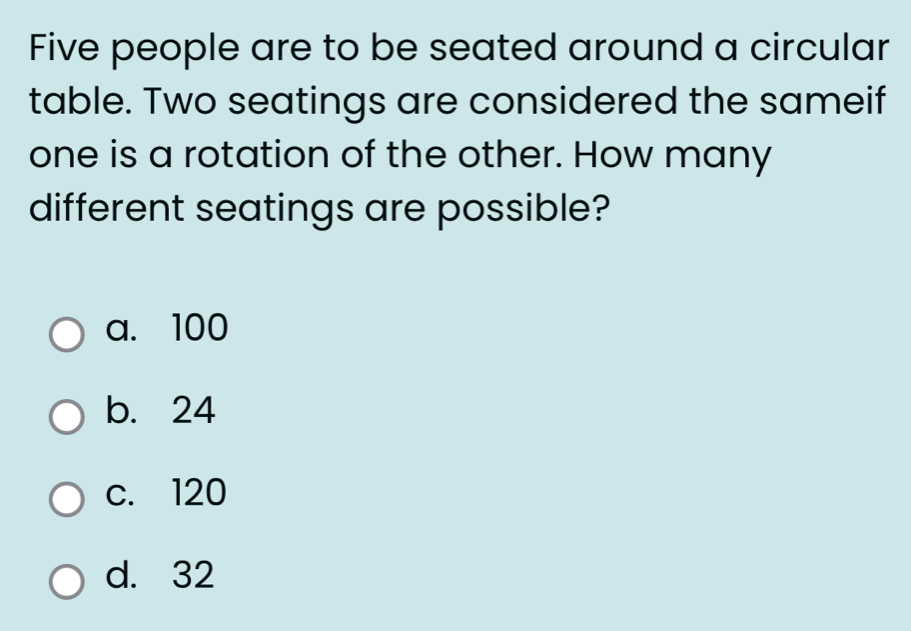Click the answer value 120
The height and width of the screenshot is (631, 911).
(199, 493)
